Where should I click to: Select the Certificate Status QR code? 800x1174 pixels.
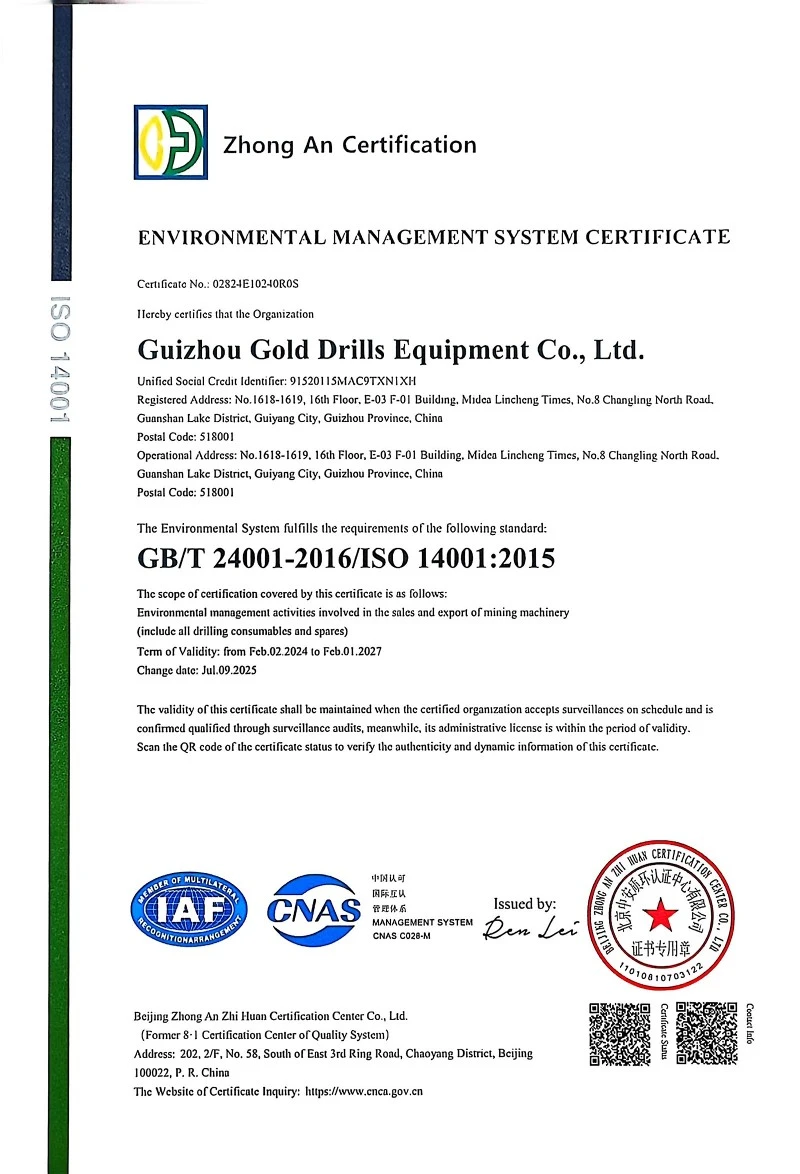619,1034
